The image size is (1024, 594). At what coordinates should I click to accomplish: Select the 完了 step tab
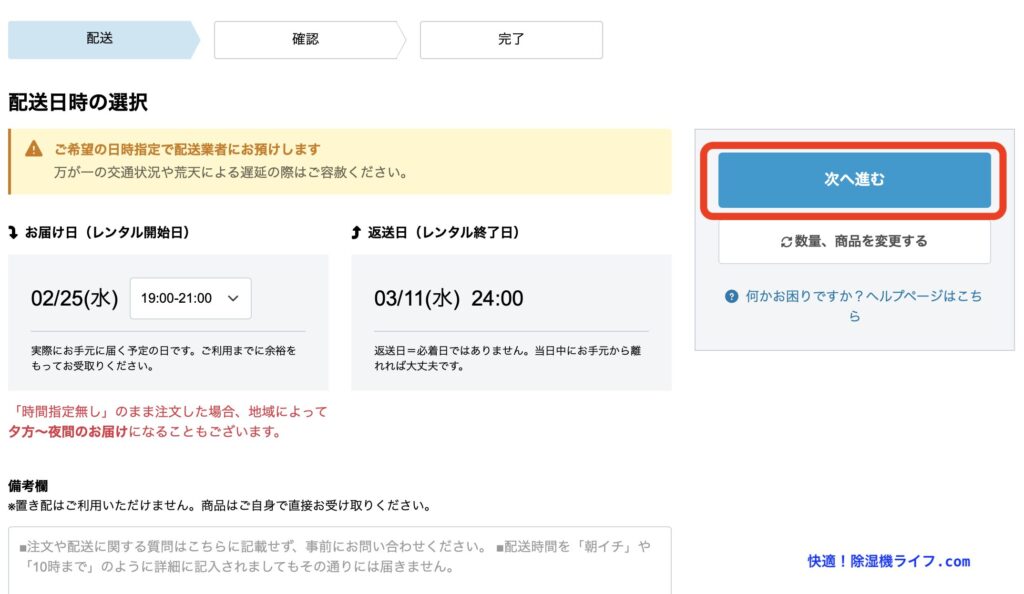[510, 40]
